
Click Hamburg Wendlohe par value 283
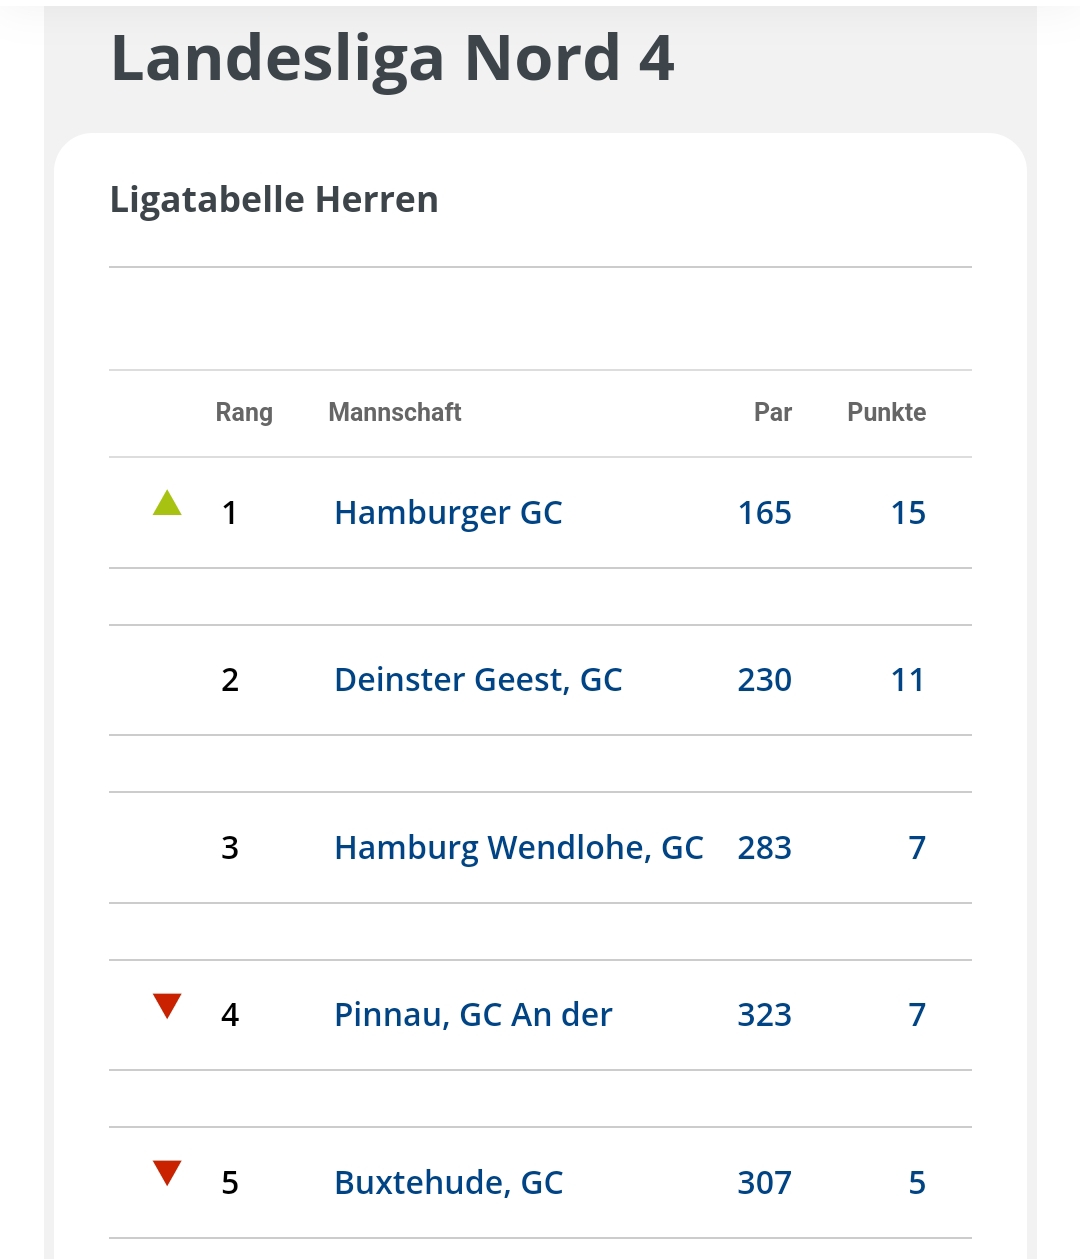coord(764,848)
